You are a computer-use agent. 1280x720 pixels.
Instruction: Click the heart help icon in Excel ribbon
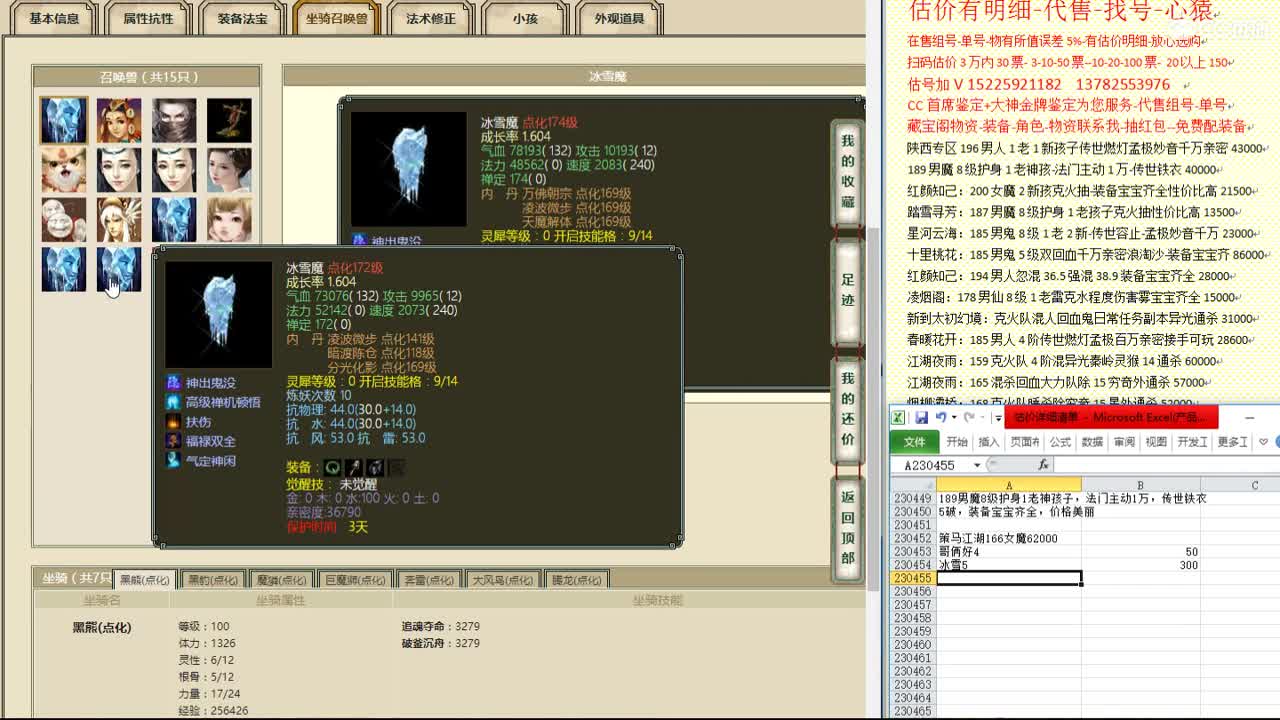coord(1264,442)
